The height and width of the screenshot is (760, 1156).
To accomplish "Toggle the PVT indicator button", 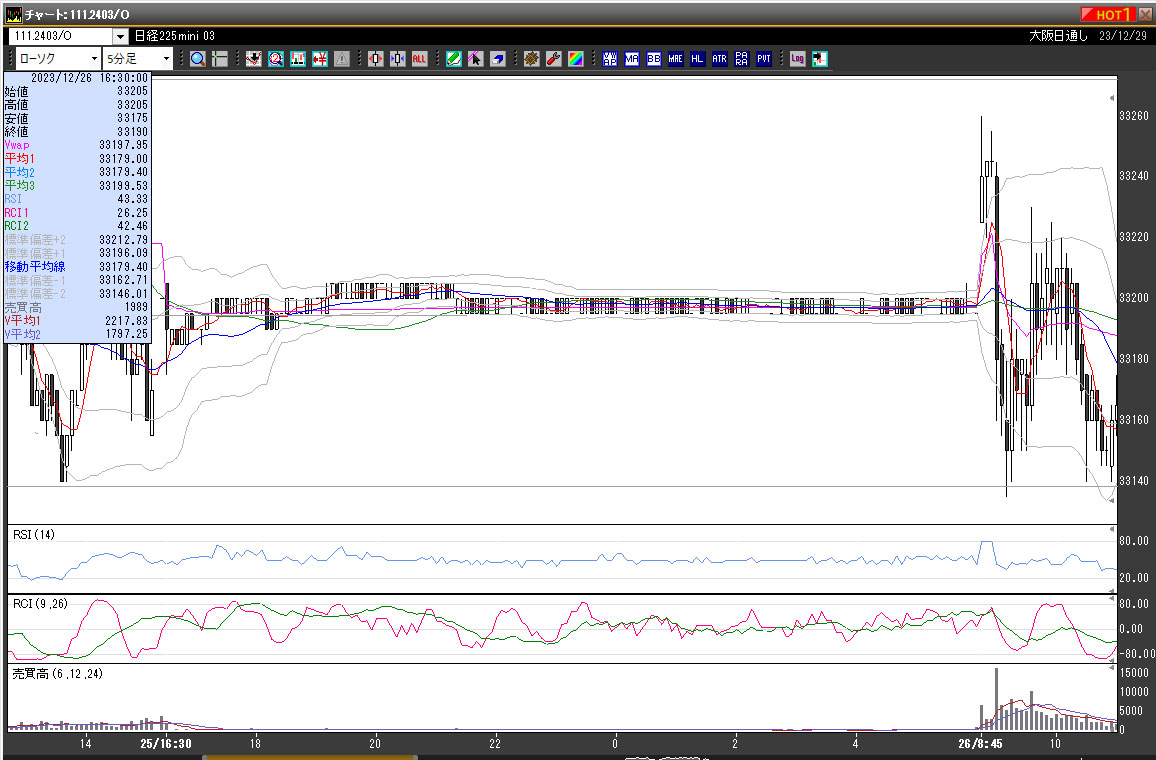I will pos(764,59).
